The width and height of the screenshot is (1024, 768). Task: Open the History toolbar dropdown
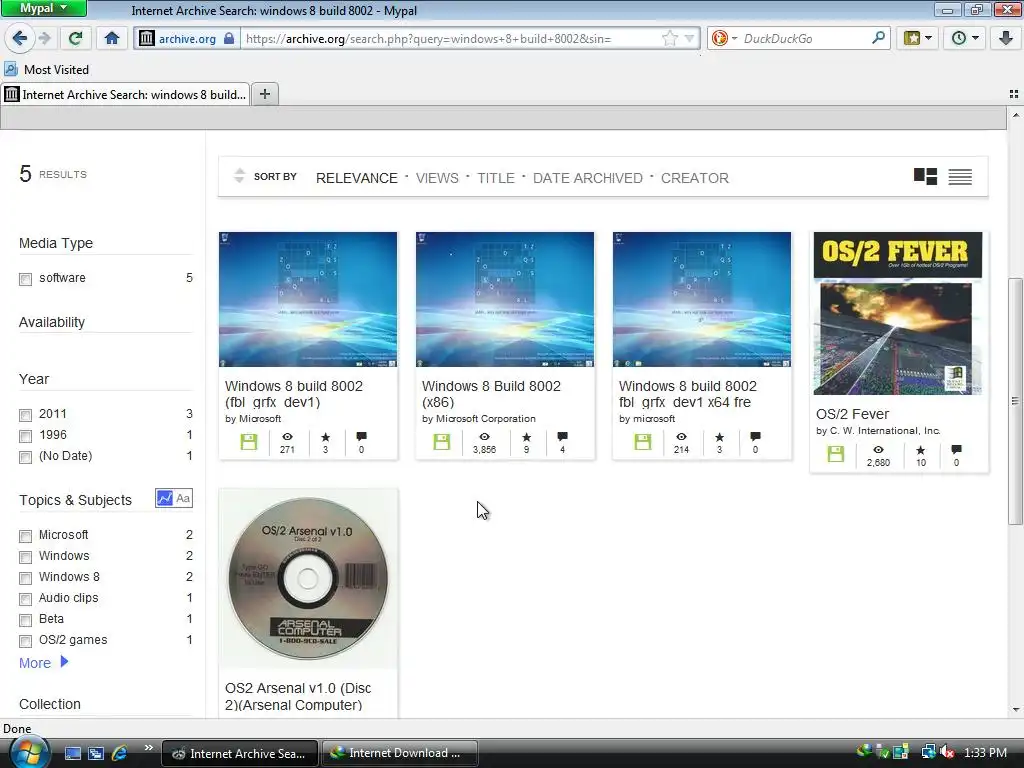965,39
